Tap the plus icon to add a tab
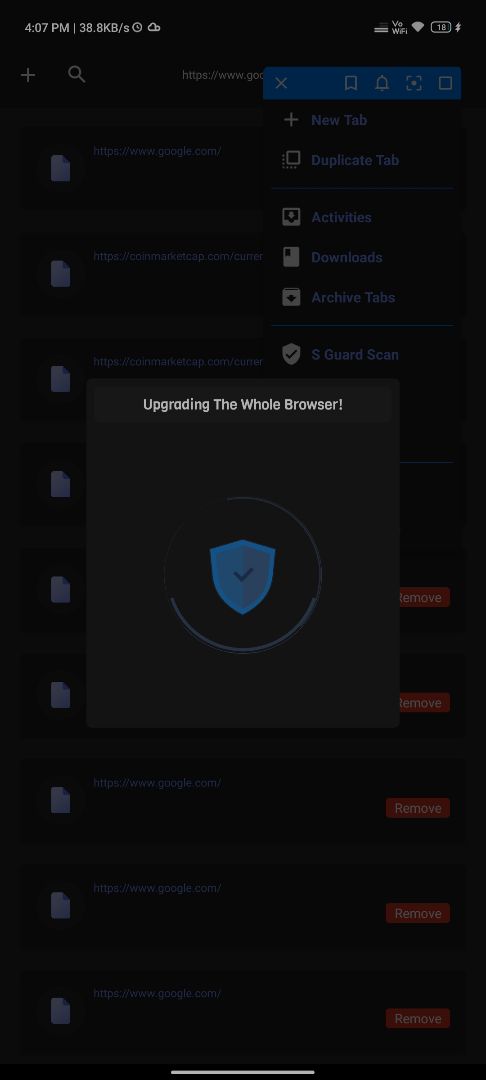This screenshot has height=1080, width=486. point(28,74)
